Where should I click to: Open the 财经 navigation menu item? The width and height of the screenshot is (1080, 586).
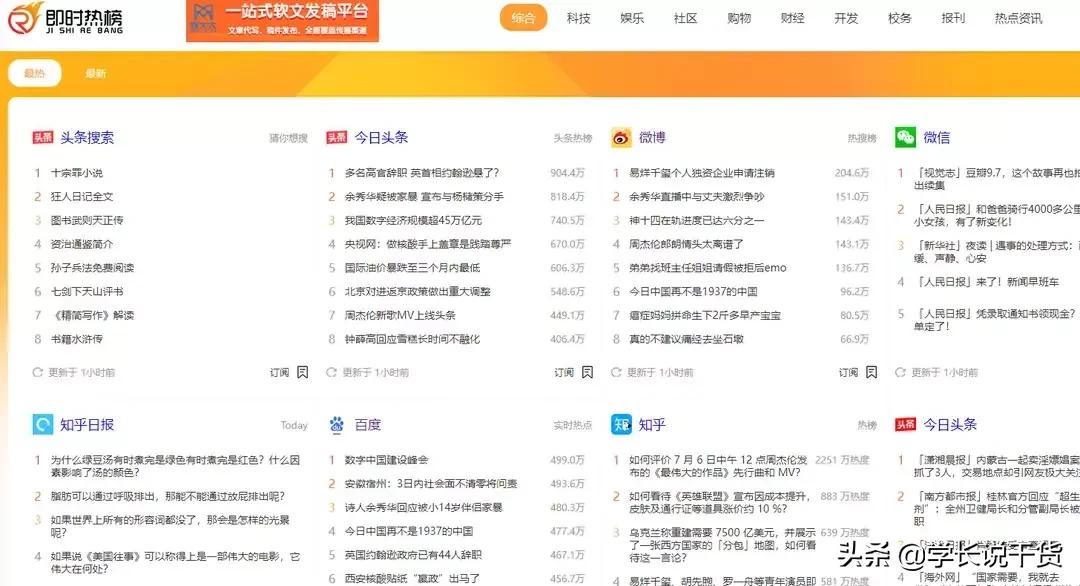click(x=792, y=18)
